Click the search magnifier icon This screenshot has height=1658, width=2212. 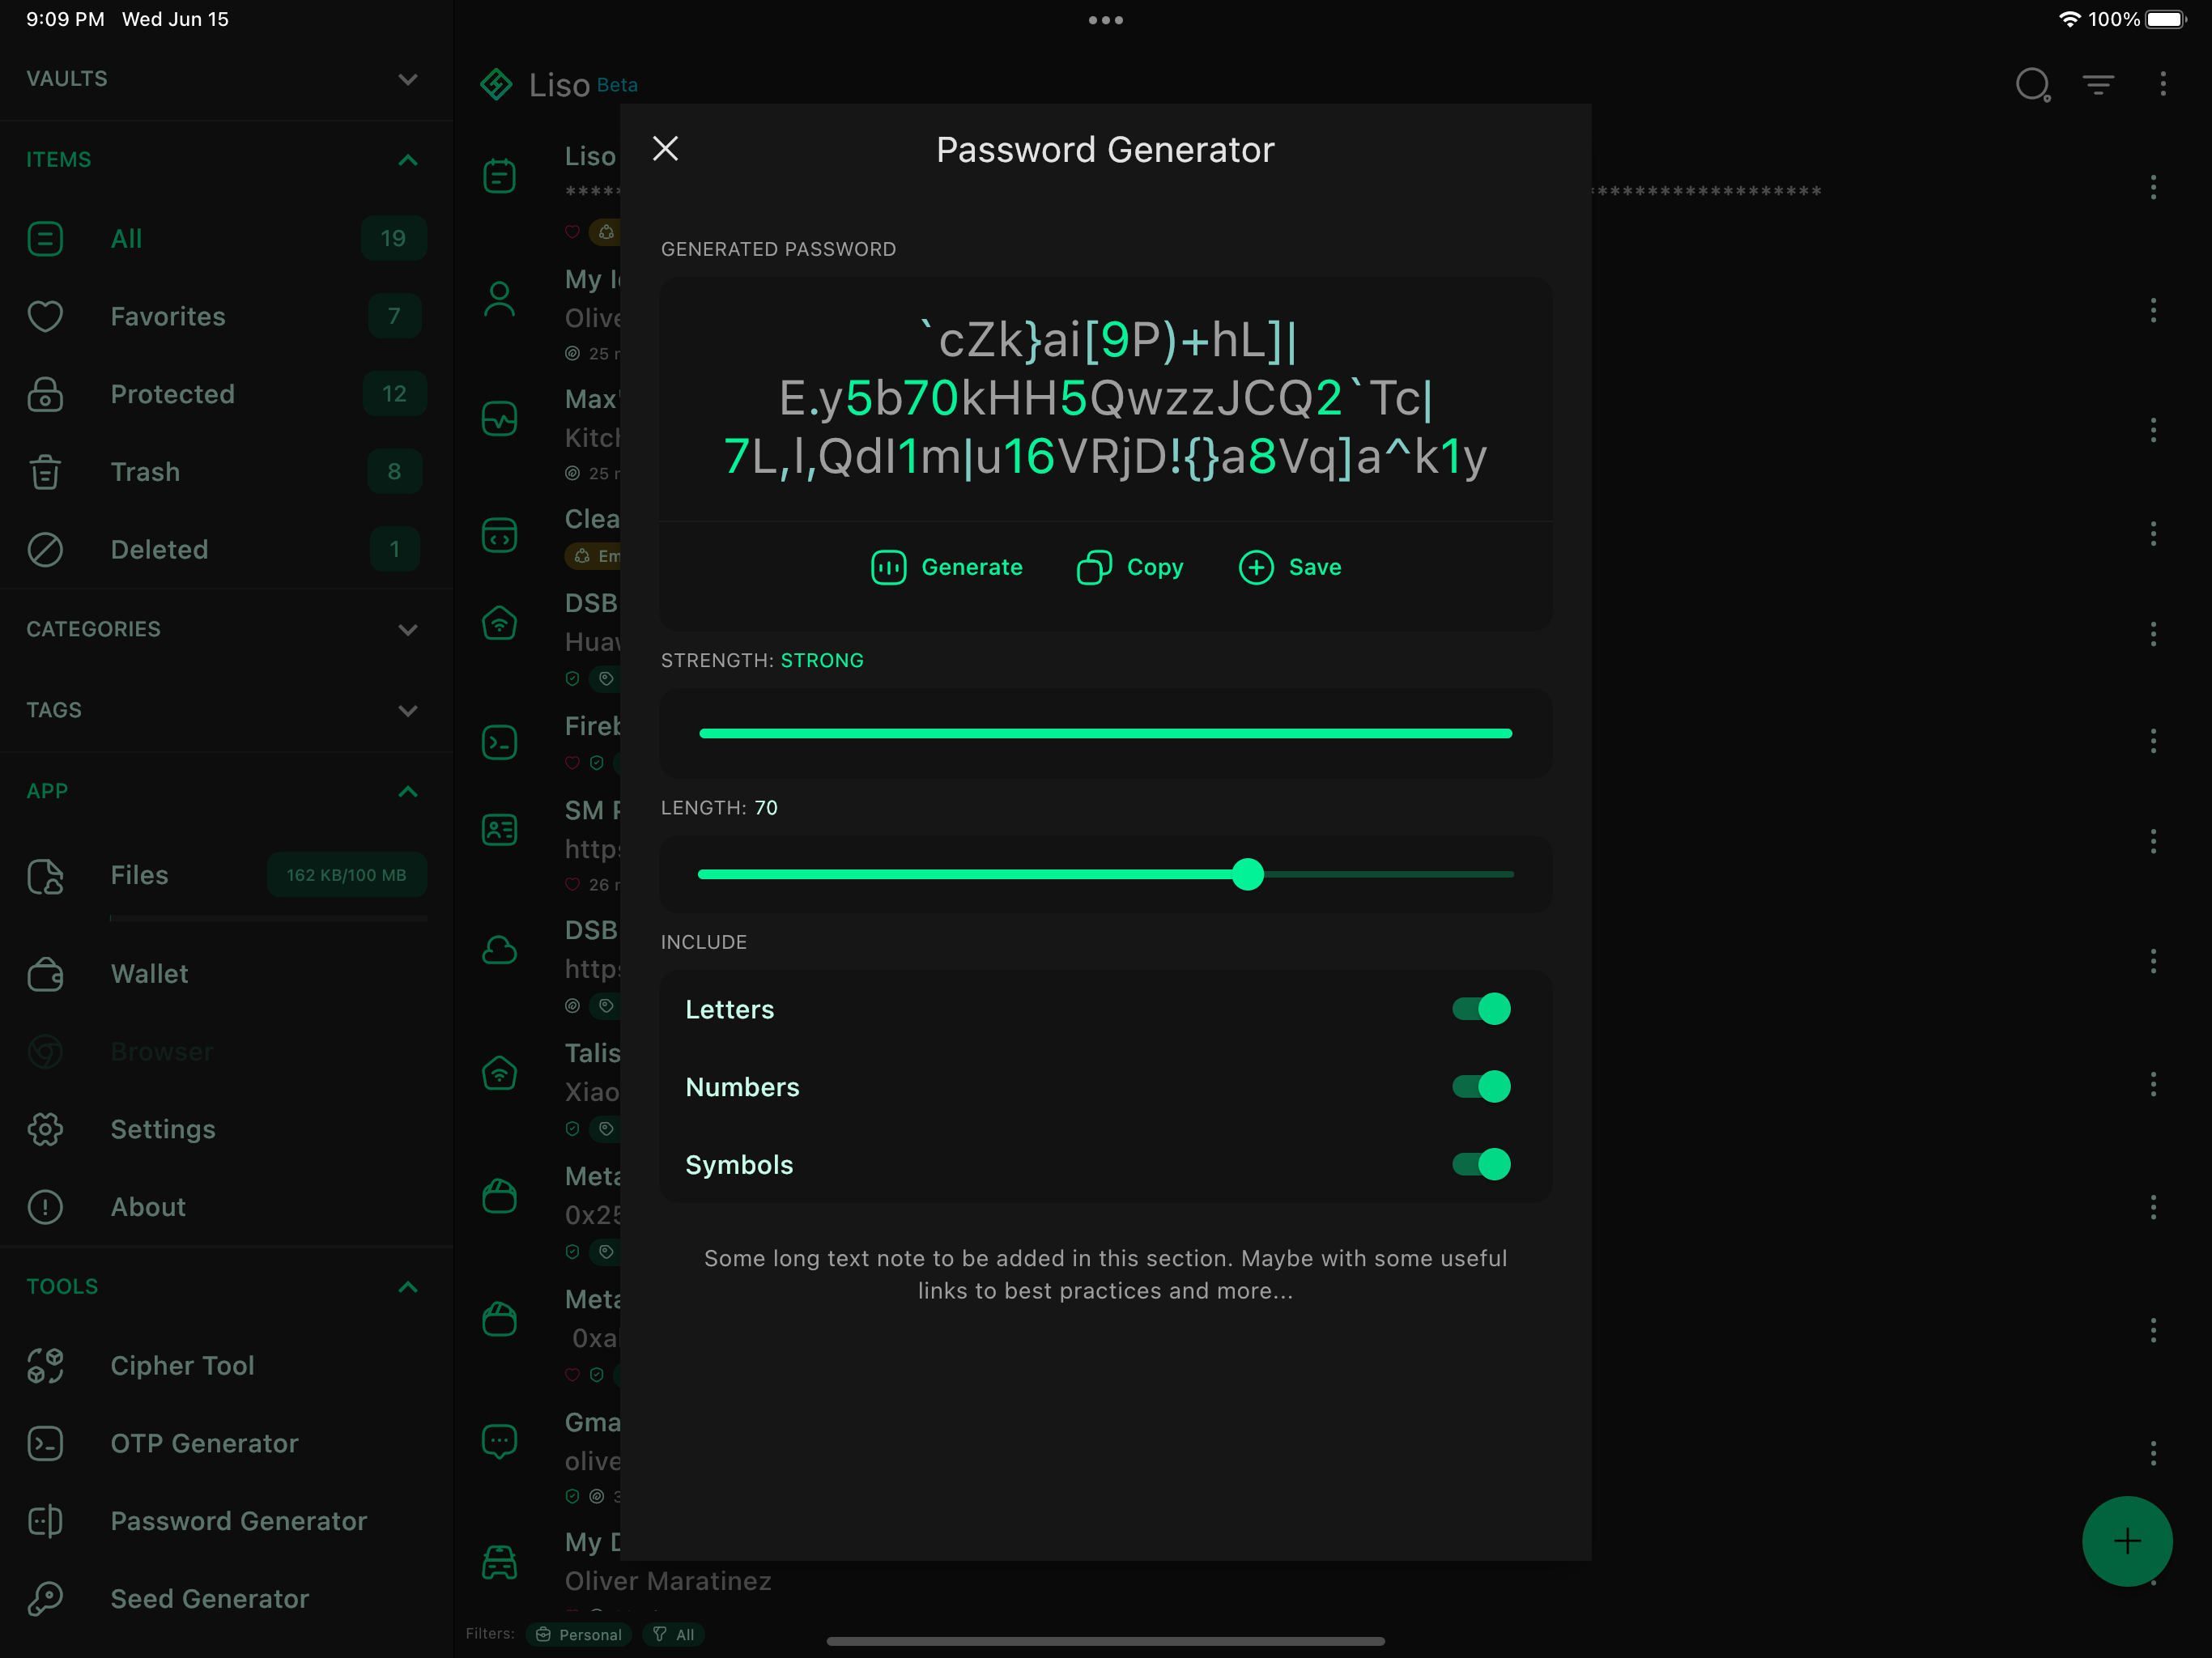pyautogui.click(x=2032, y=85)
